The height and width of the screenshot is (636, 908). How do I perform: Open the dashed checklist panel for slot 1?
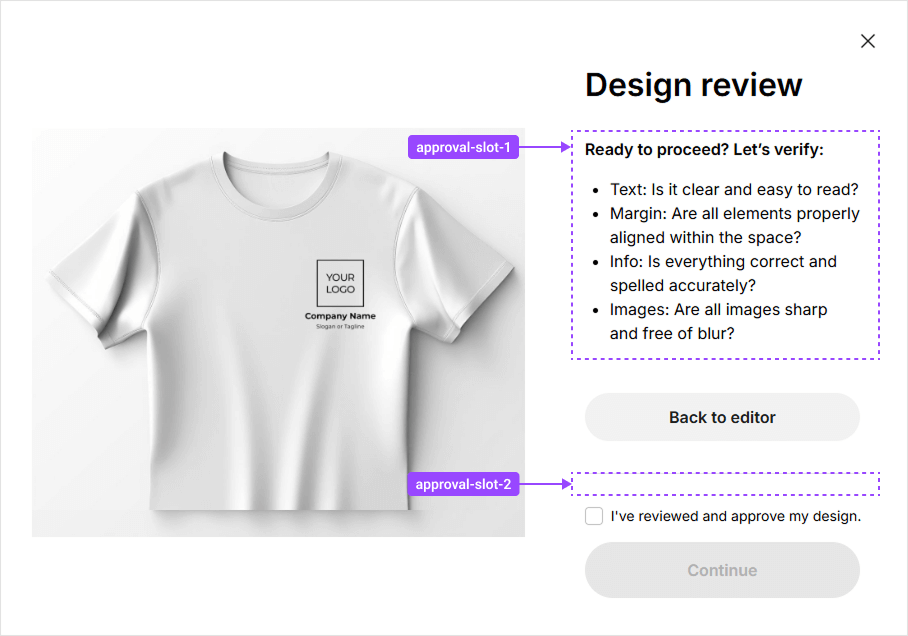(725, 243)
